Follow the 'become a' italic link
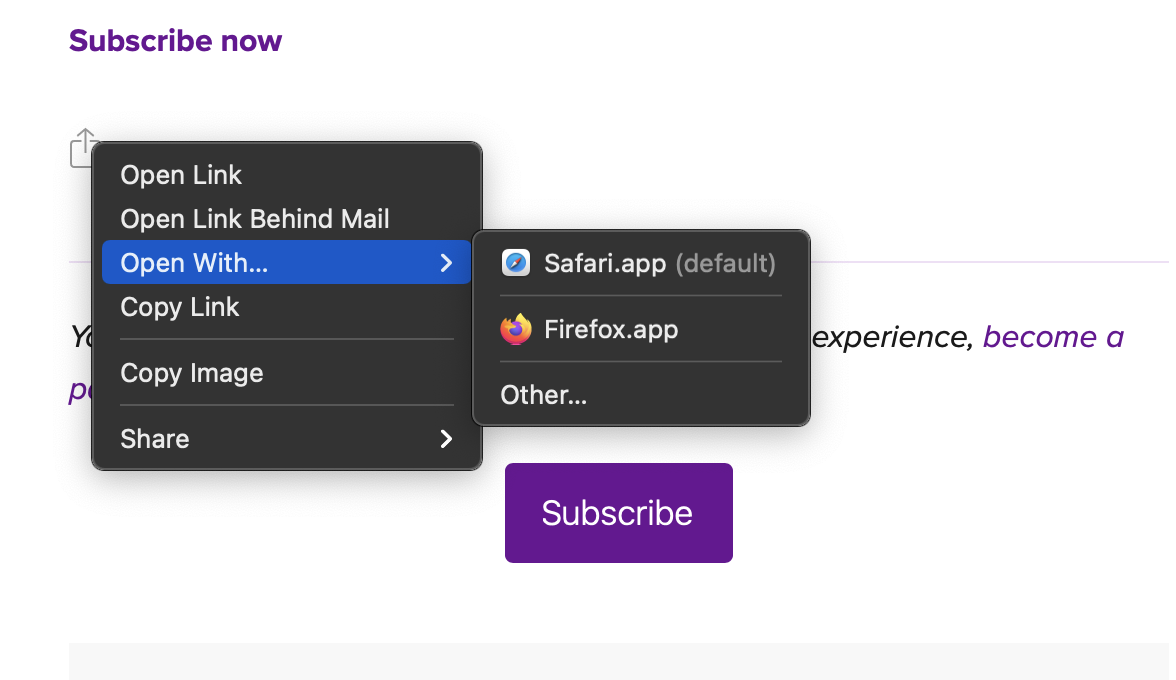Viewport: 1176px width, 680px height. [1053, 337]
